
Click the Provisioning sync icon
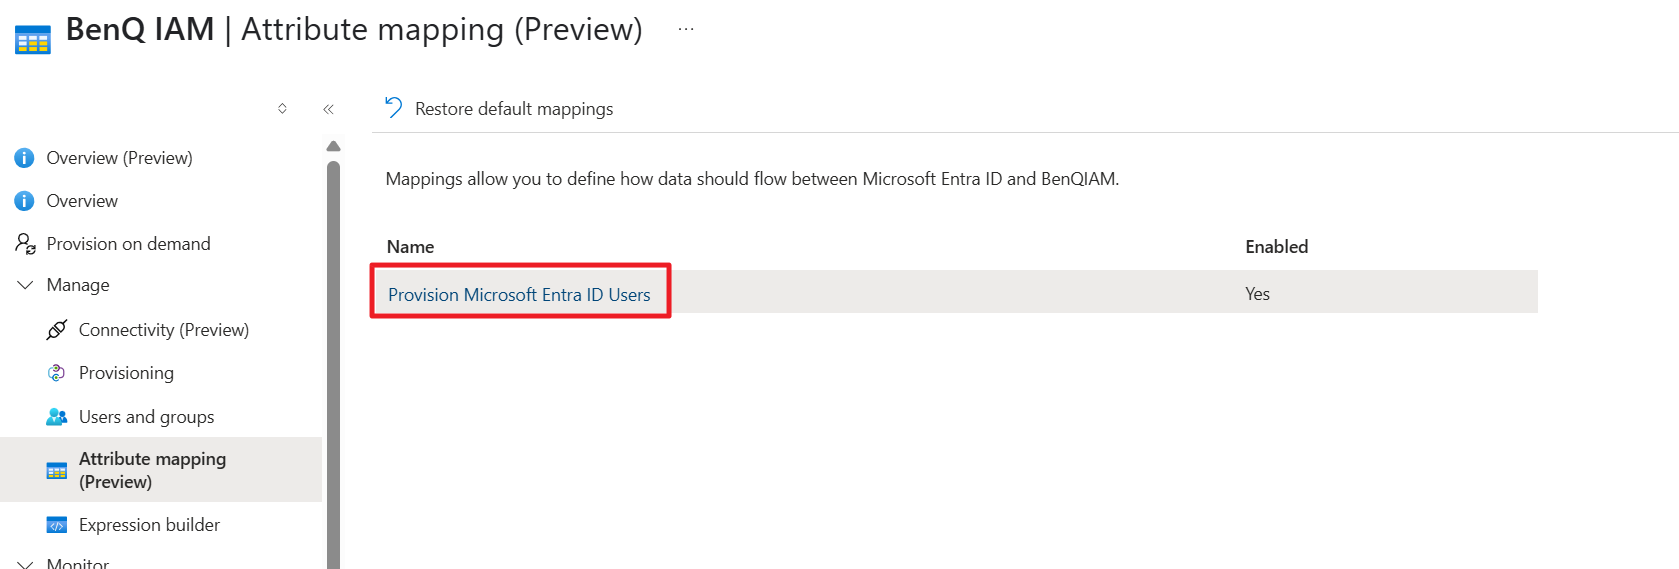tap(57, 373)
